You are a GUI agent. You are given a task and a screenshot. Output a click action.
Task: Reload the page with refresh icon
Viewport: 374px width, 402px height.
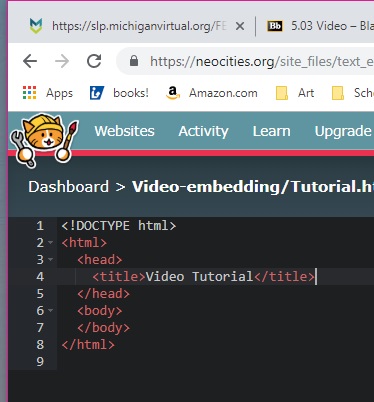[x=94, y=61]
